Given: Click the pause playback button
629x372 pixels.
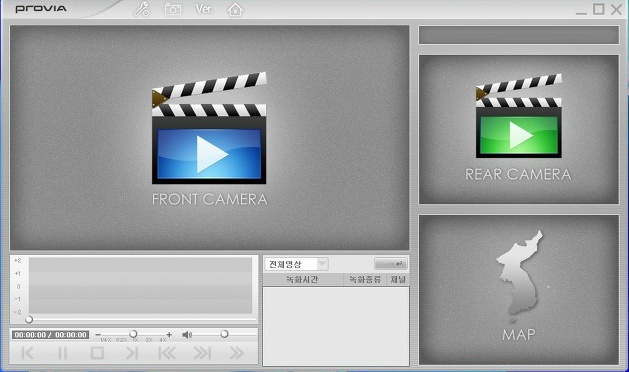Looking at the screenshot, I should 63,353.
